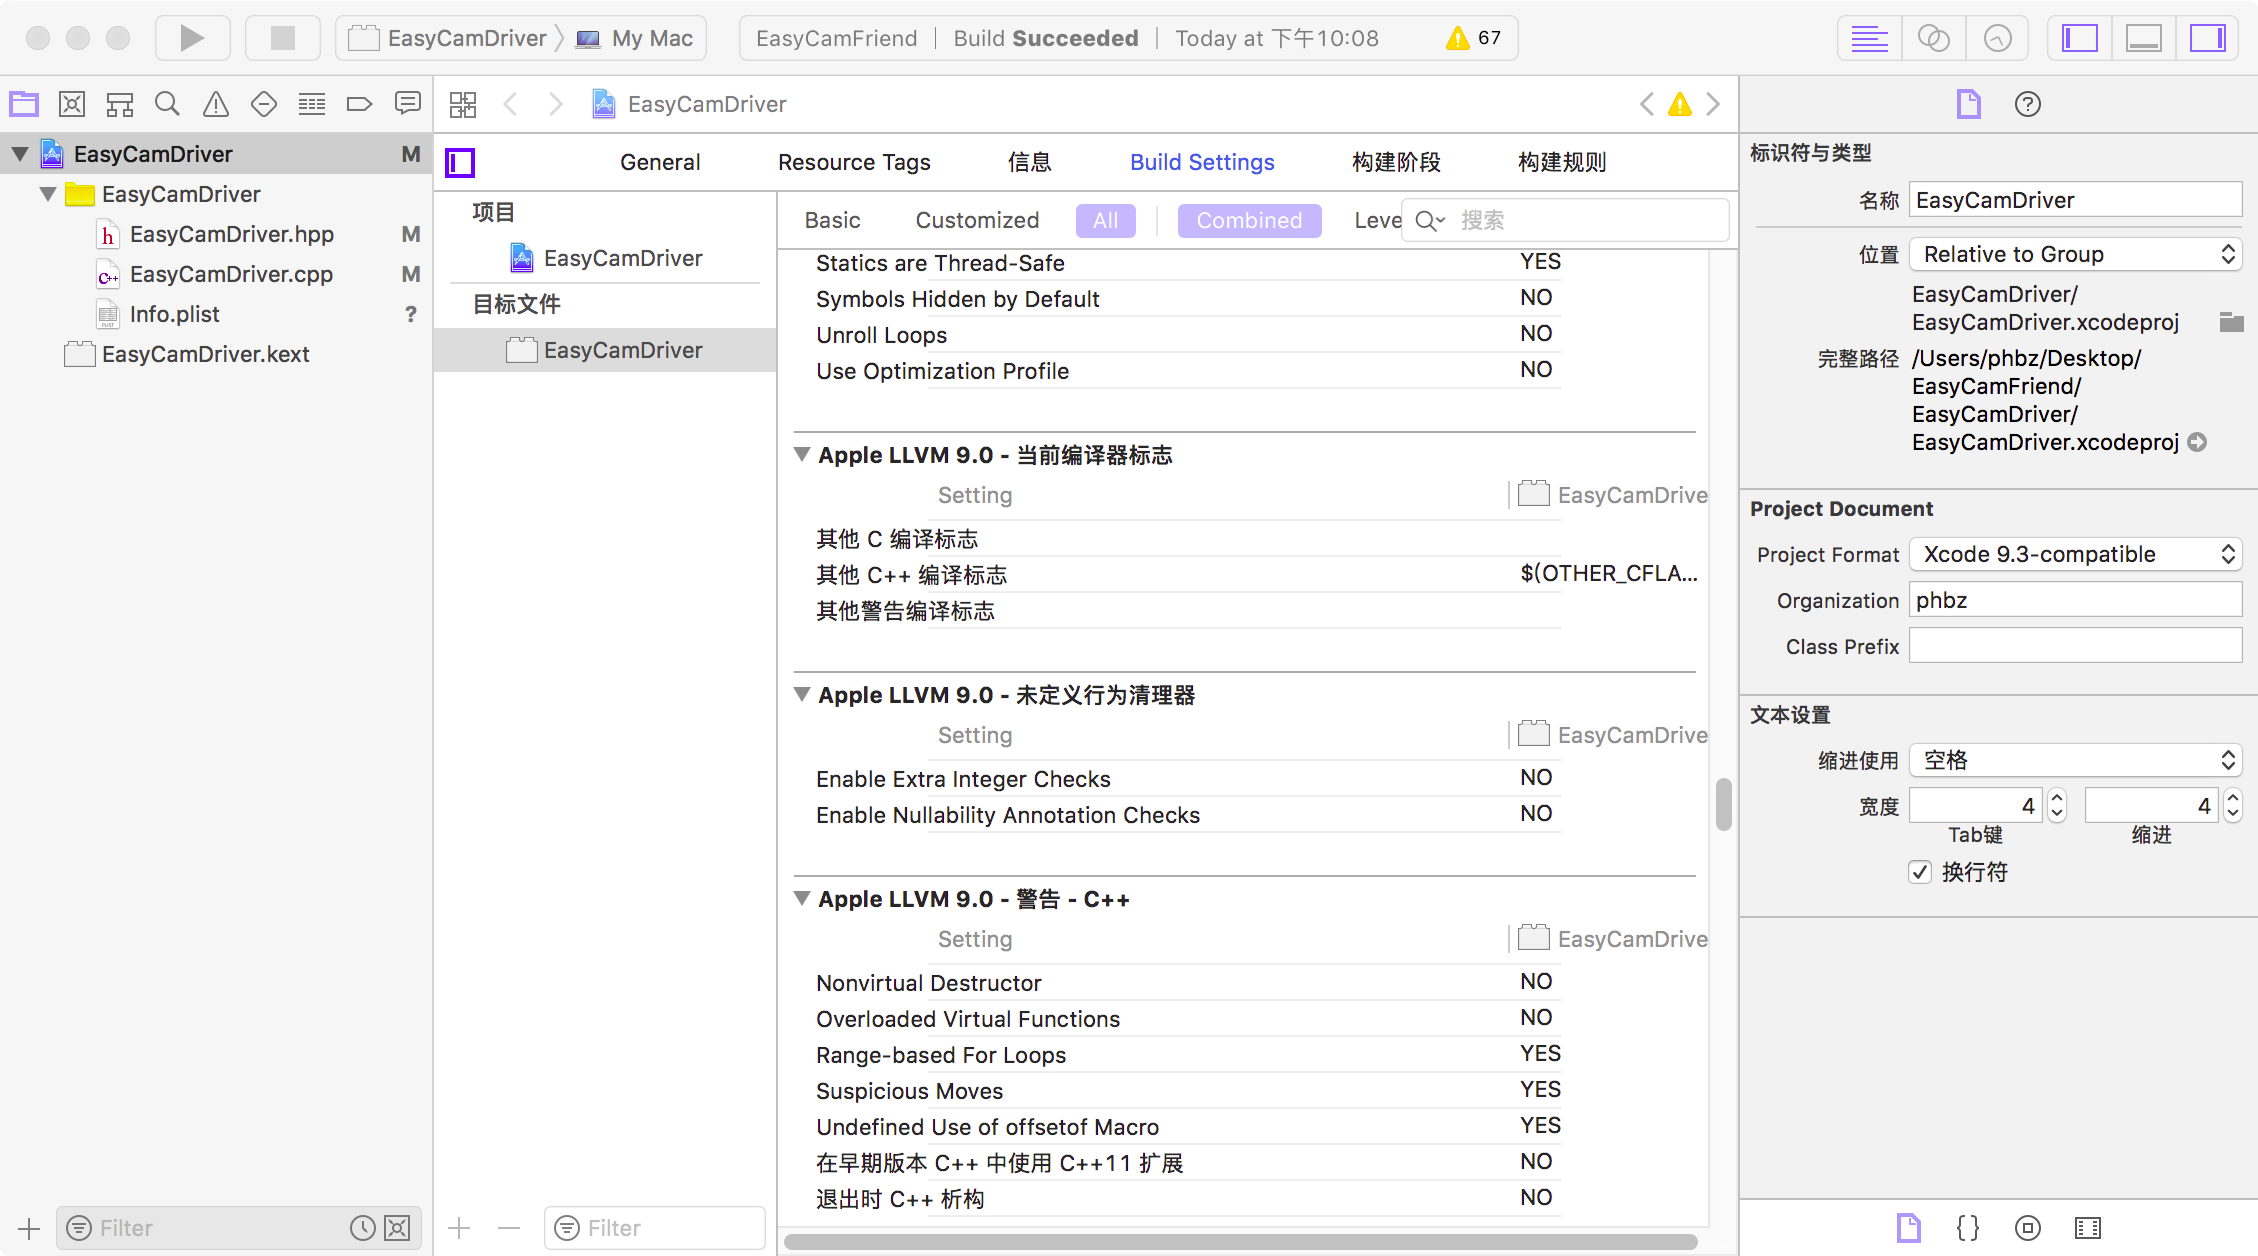Viewport: 2258px width, 1256px height.
Task: Show the Issue navigator warning icon
Action: coord(215,104)
